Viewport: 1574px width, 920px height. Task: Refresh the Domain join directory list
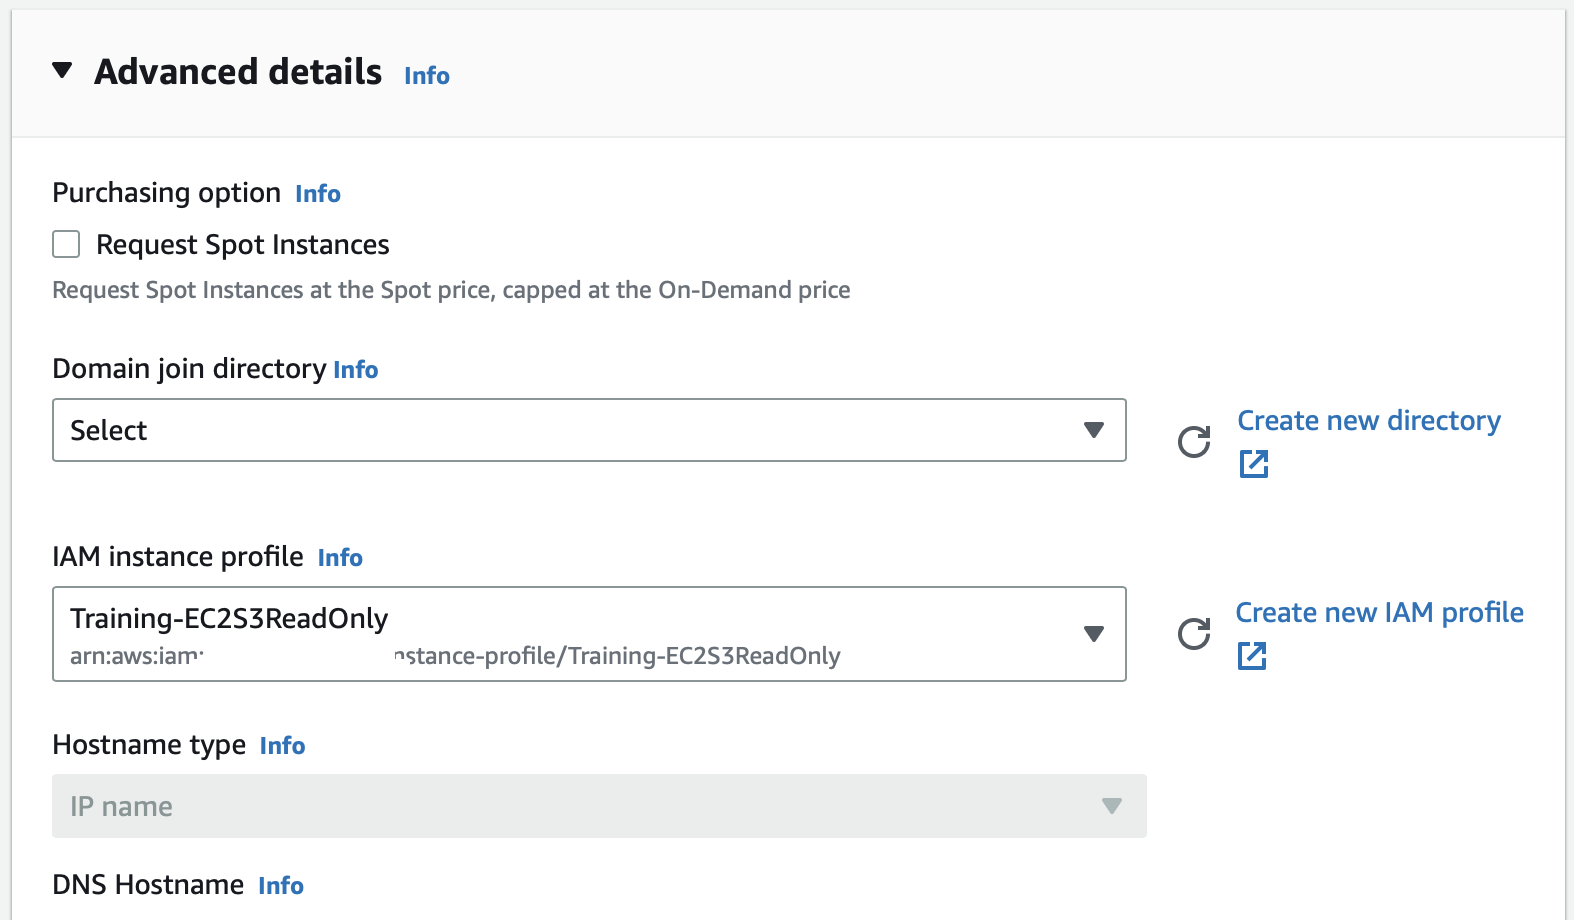pos(1193,441)
